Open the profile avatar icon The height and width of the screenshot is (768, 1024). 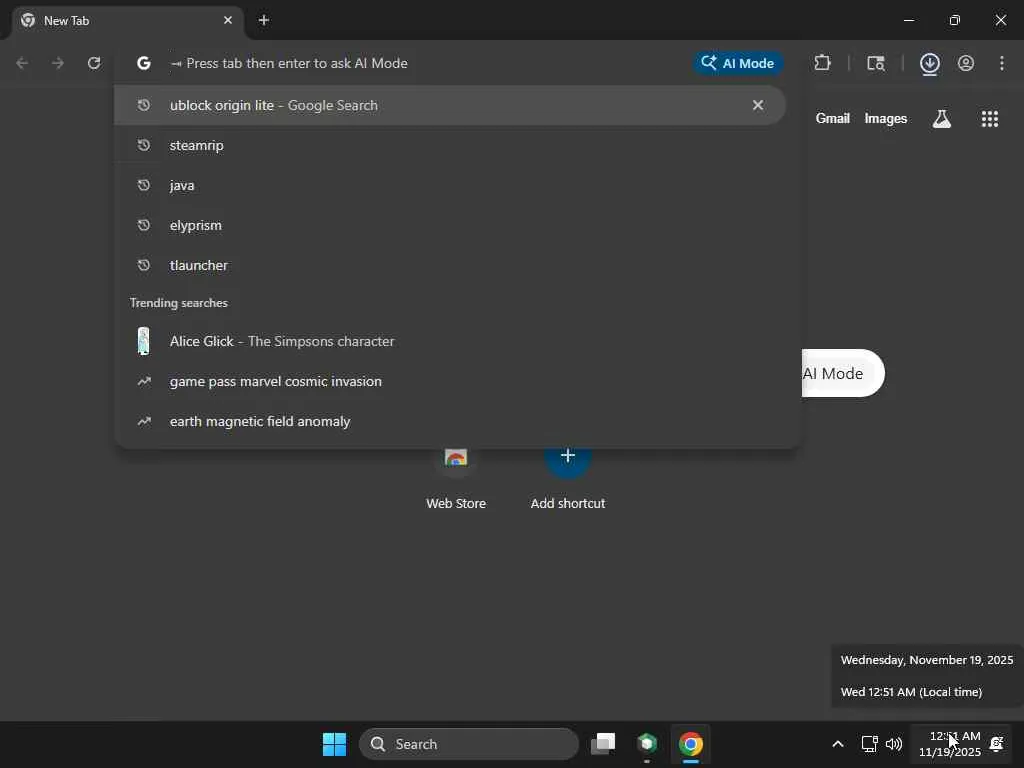pyautogui.click(x=966, y=63)
